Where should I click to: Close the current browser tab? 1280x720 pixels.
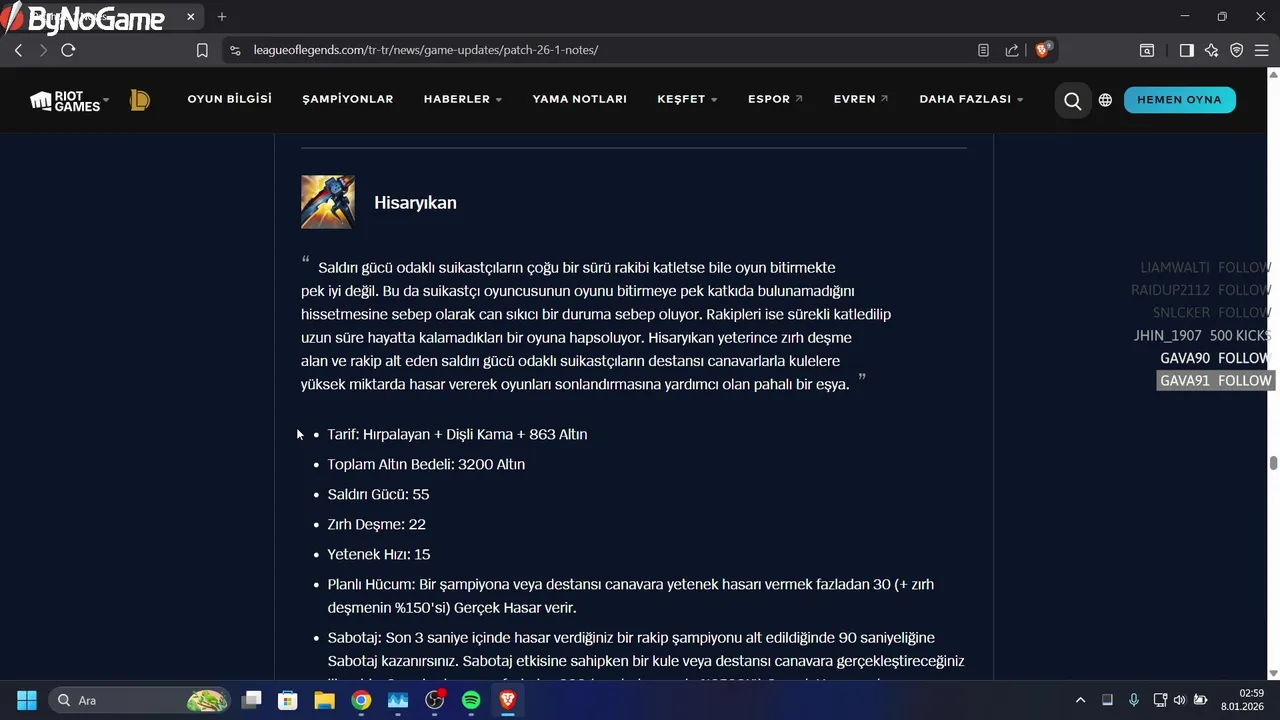pyautogui.click(x=191, y=17)
